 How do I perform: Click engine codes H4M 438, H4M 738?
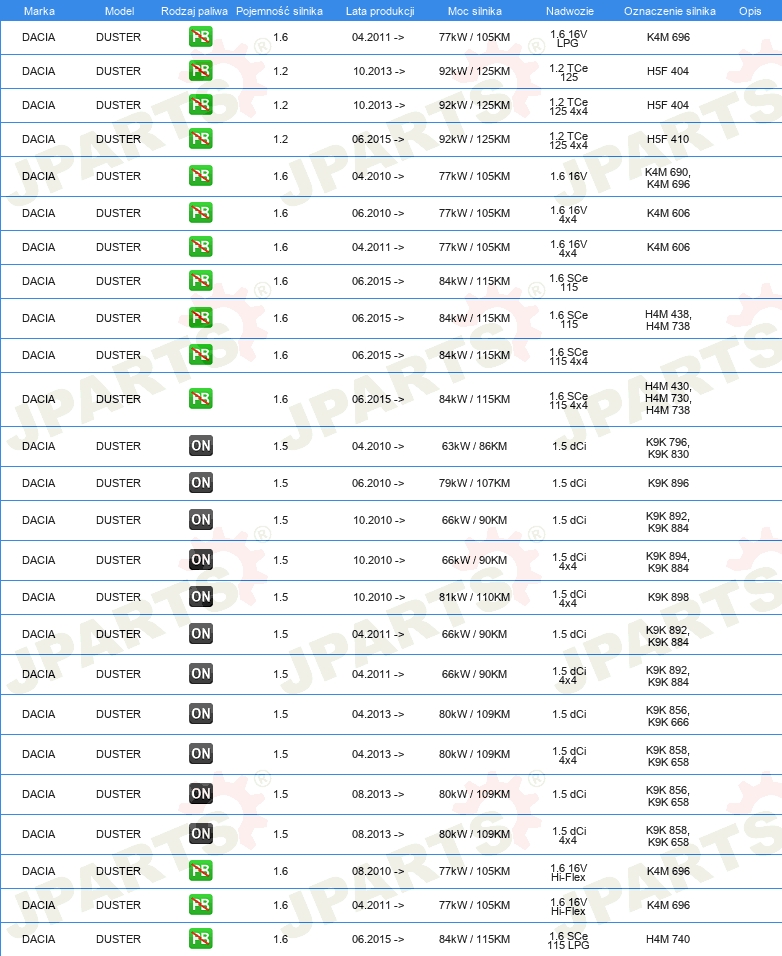tap(668, 320)
